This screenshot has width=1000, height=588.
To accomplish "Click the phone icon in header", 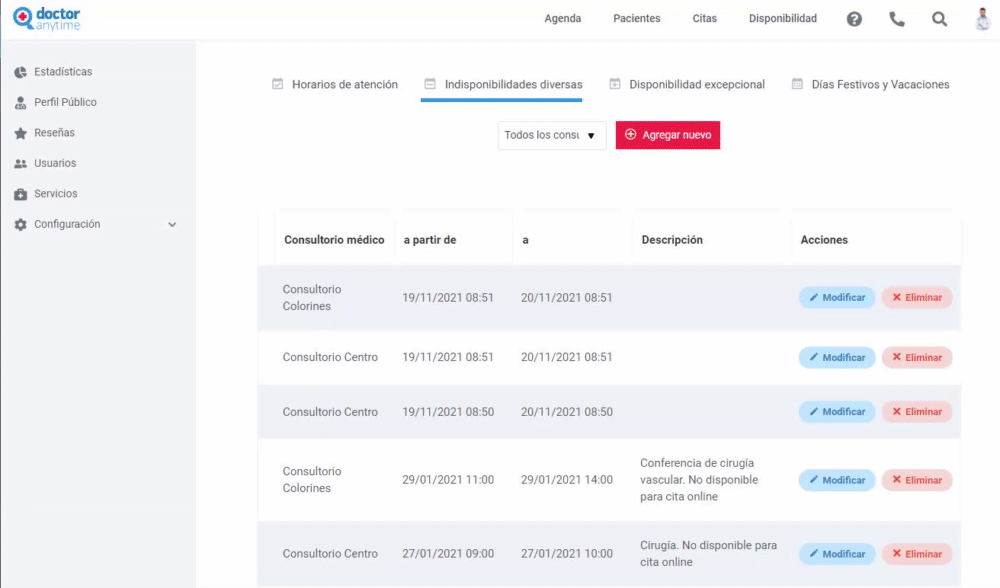I will [897, 19].
